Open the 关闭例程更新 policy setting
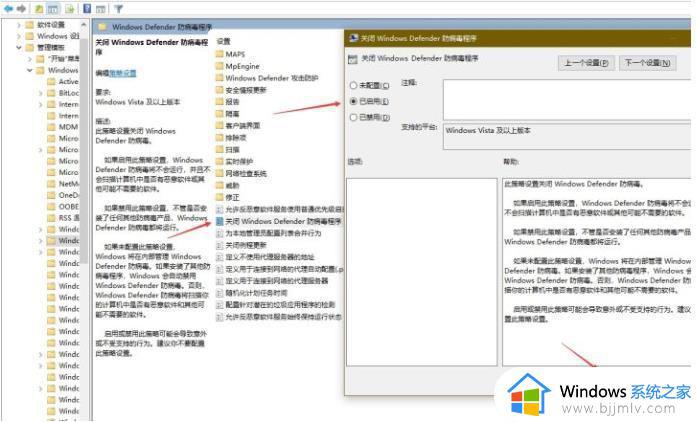 pos(246,244)
